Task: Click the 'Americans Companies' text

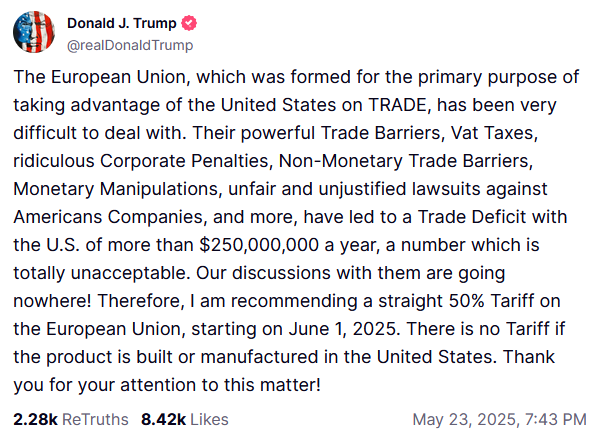Action: point(110,217)
